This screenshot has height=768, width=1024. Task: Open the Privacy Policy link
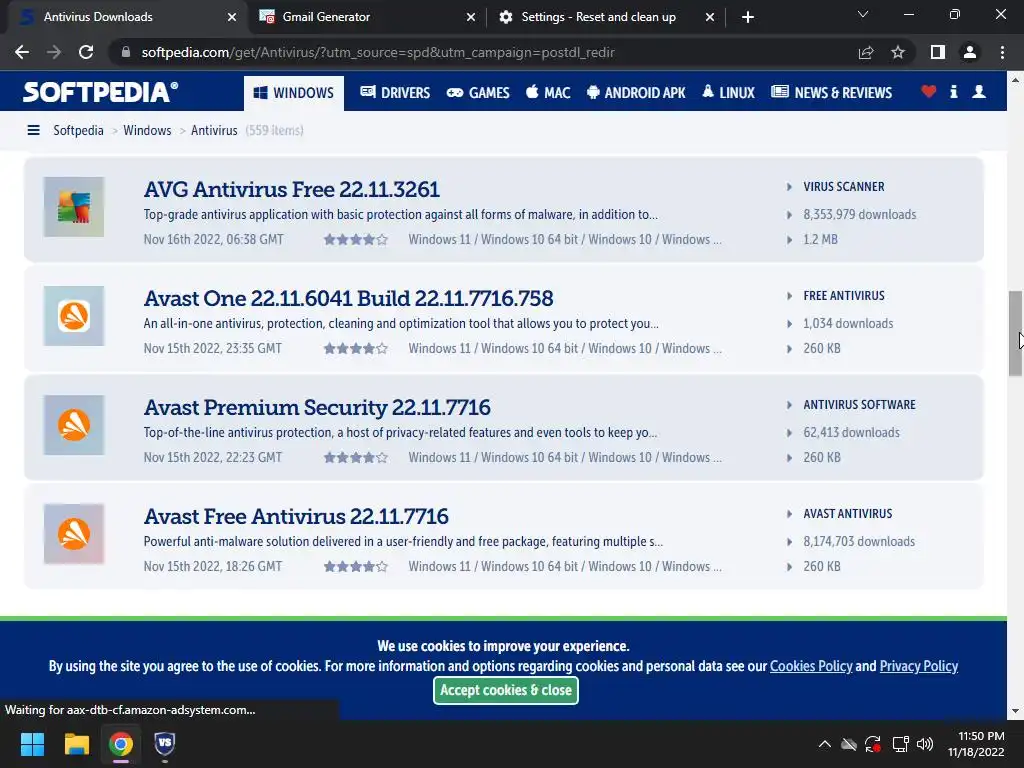[x=918, y=666]
